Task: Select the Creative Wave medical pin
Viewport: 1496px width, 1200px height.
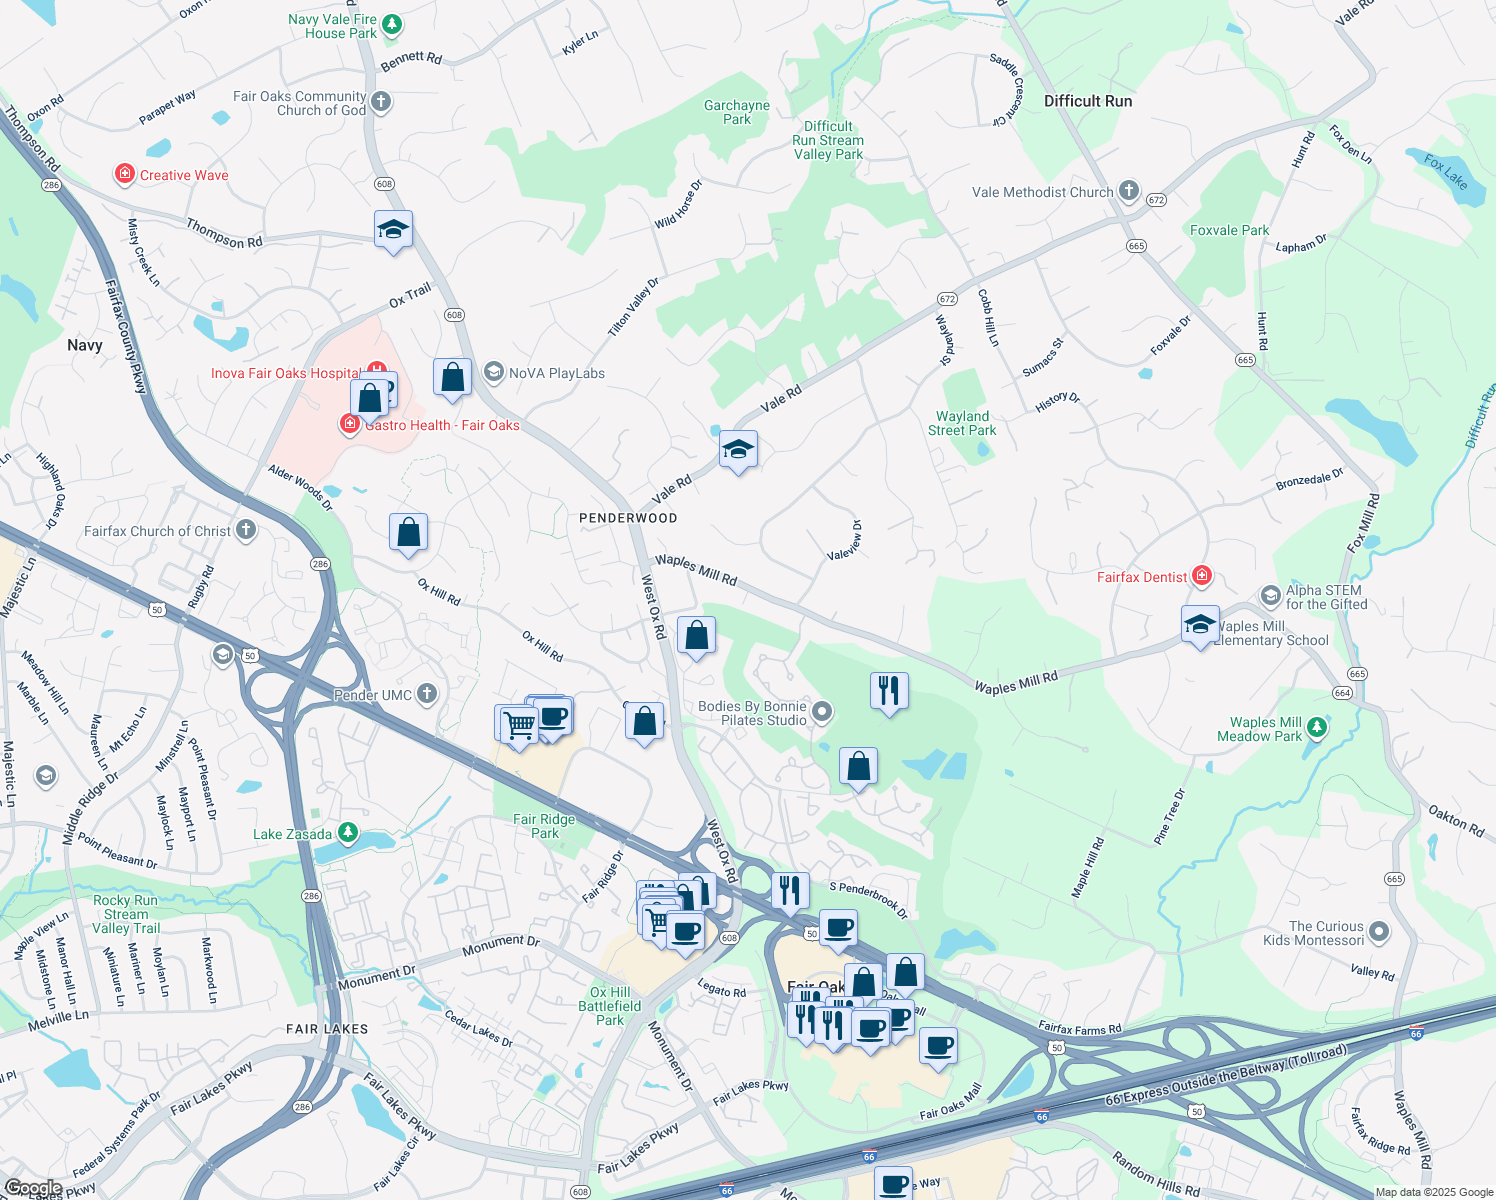Action: click(125, 175)
